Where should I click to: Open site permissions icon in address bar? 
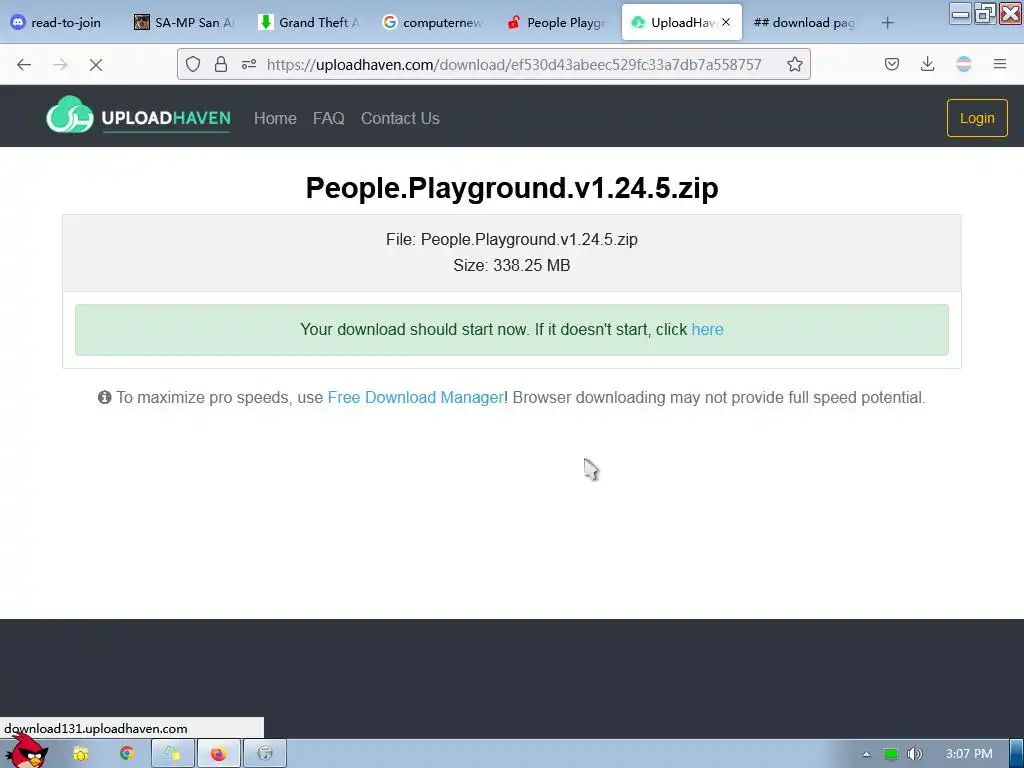[249, 64]
